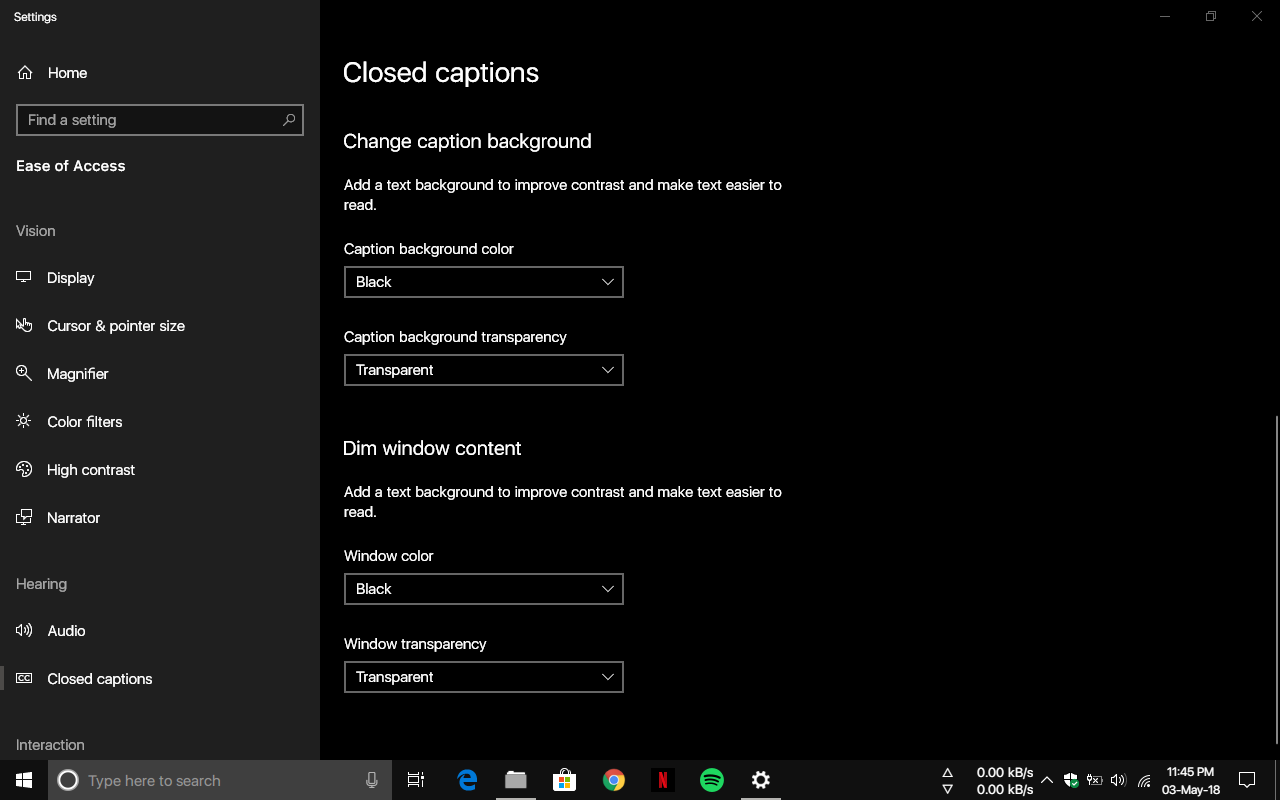
Task: Open the Action Center notifications icon
Action: [1247, 780]
